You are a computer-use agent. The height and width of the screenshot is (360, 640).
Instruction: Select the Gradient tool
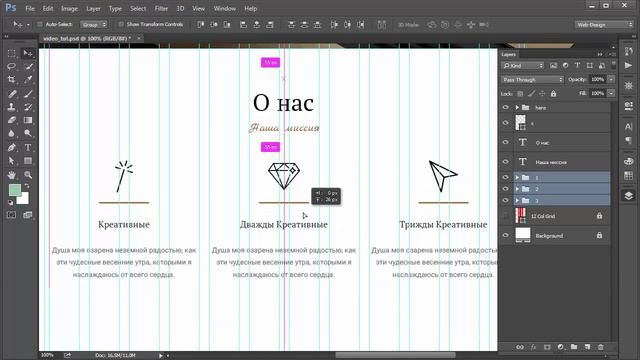click(28, 120)
